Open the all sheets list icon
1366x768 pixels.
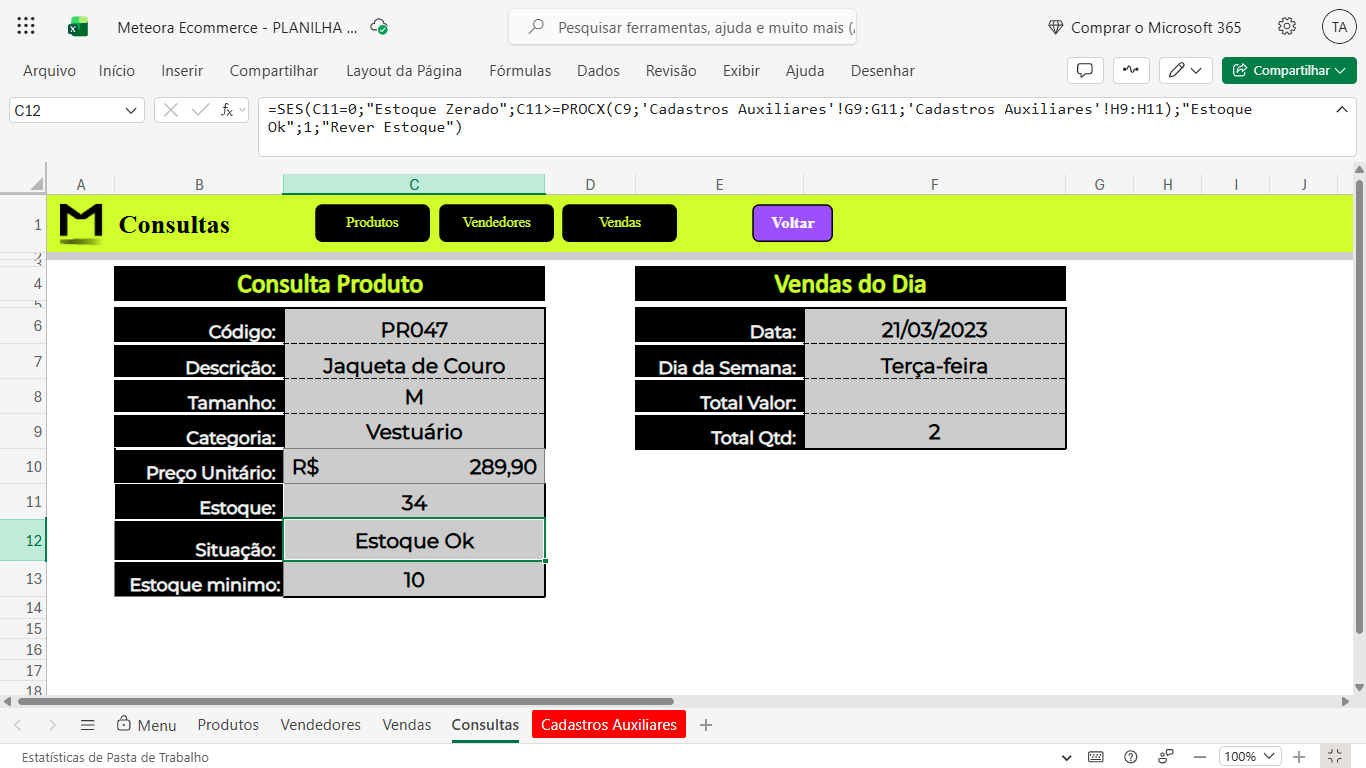click(87, 725)
